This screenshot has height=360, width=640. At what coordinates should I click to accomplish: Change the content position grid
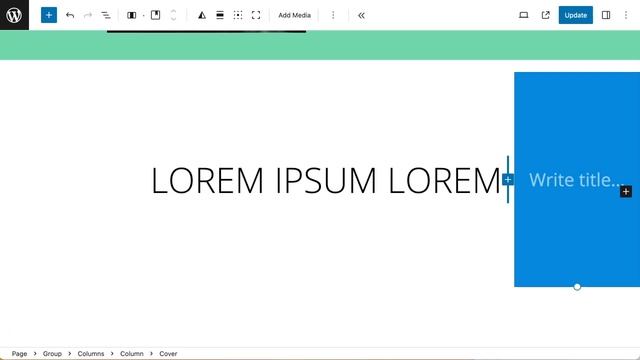(x=238, y=15)
